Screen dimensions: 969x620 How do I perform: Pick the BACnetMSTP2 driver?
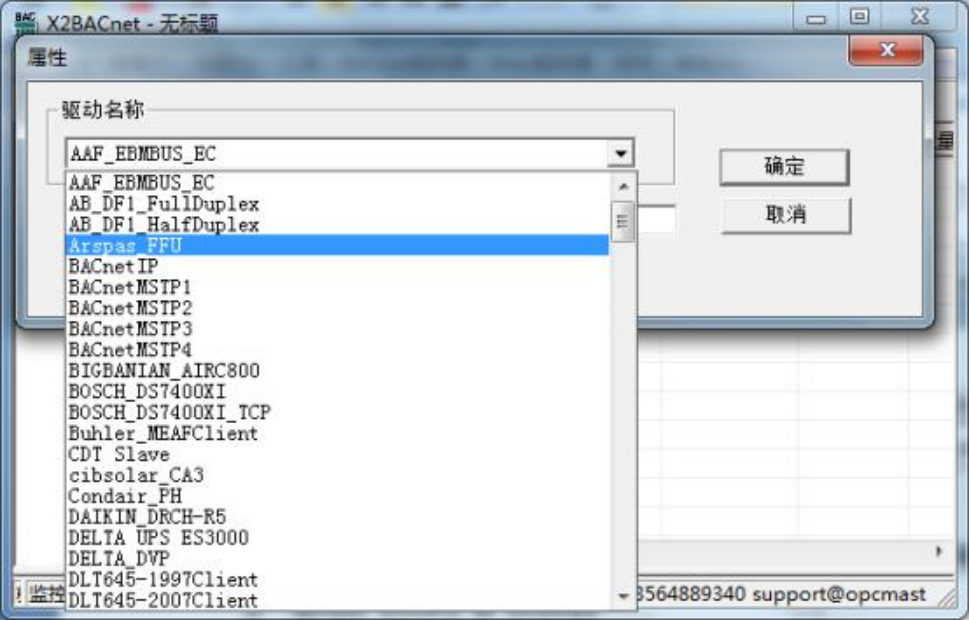(337, 308)
